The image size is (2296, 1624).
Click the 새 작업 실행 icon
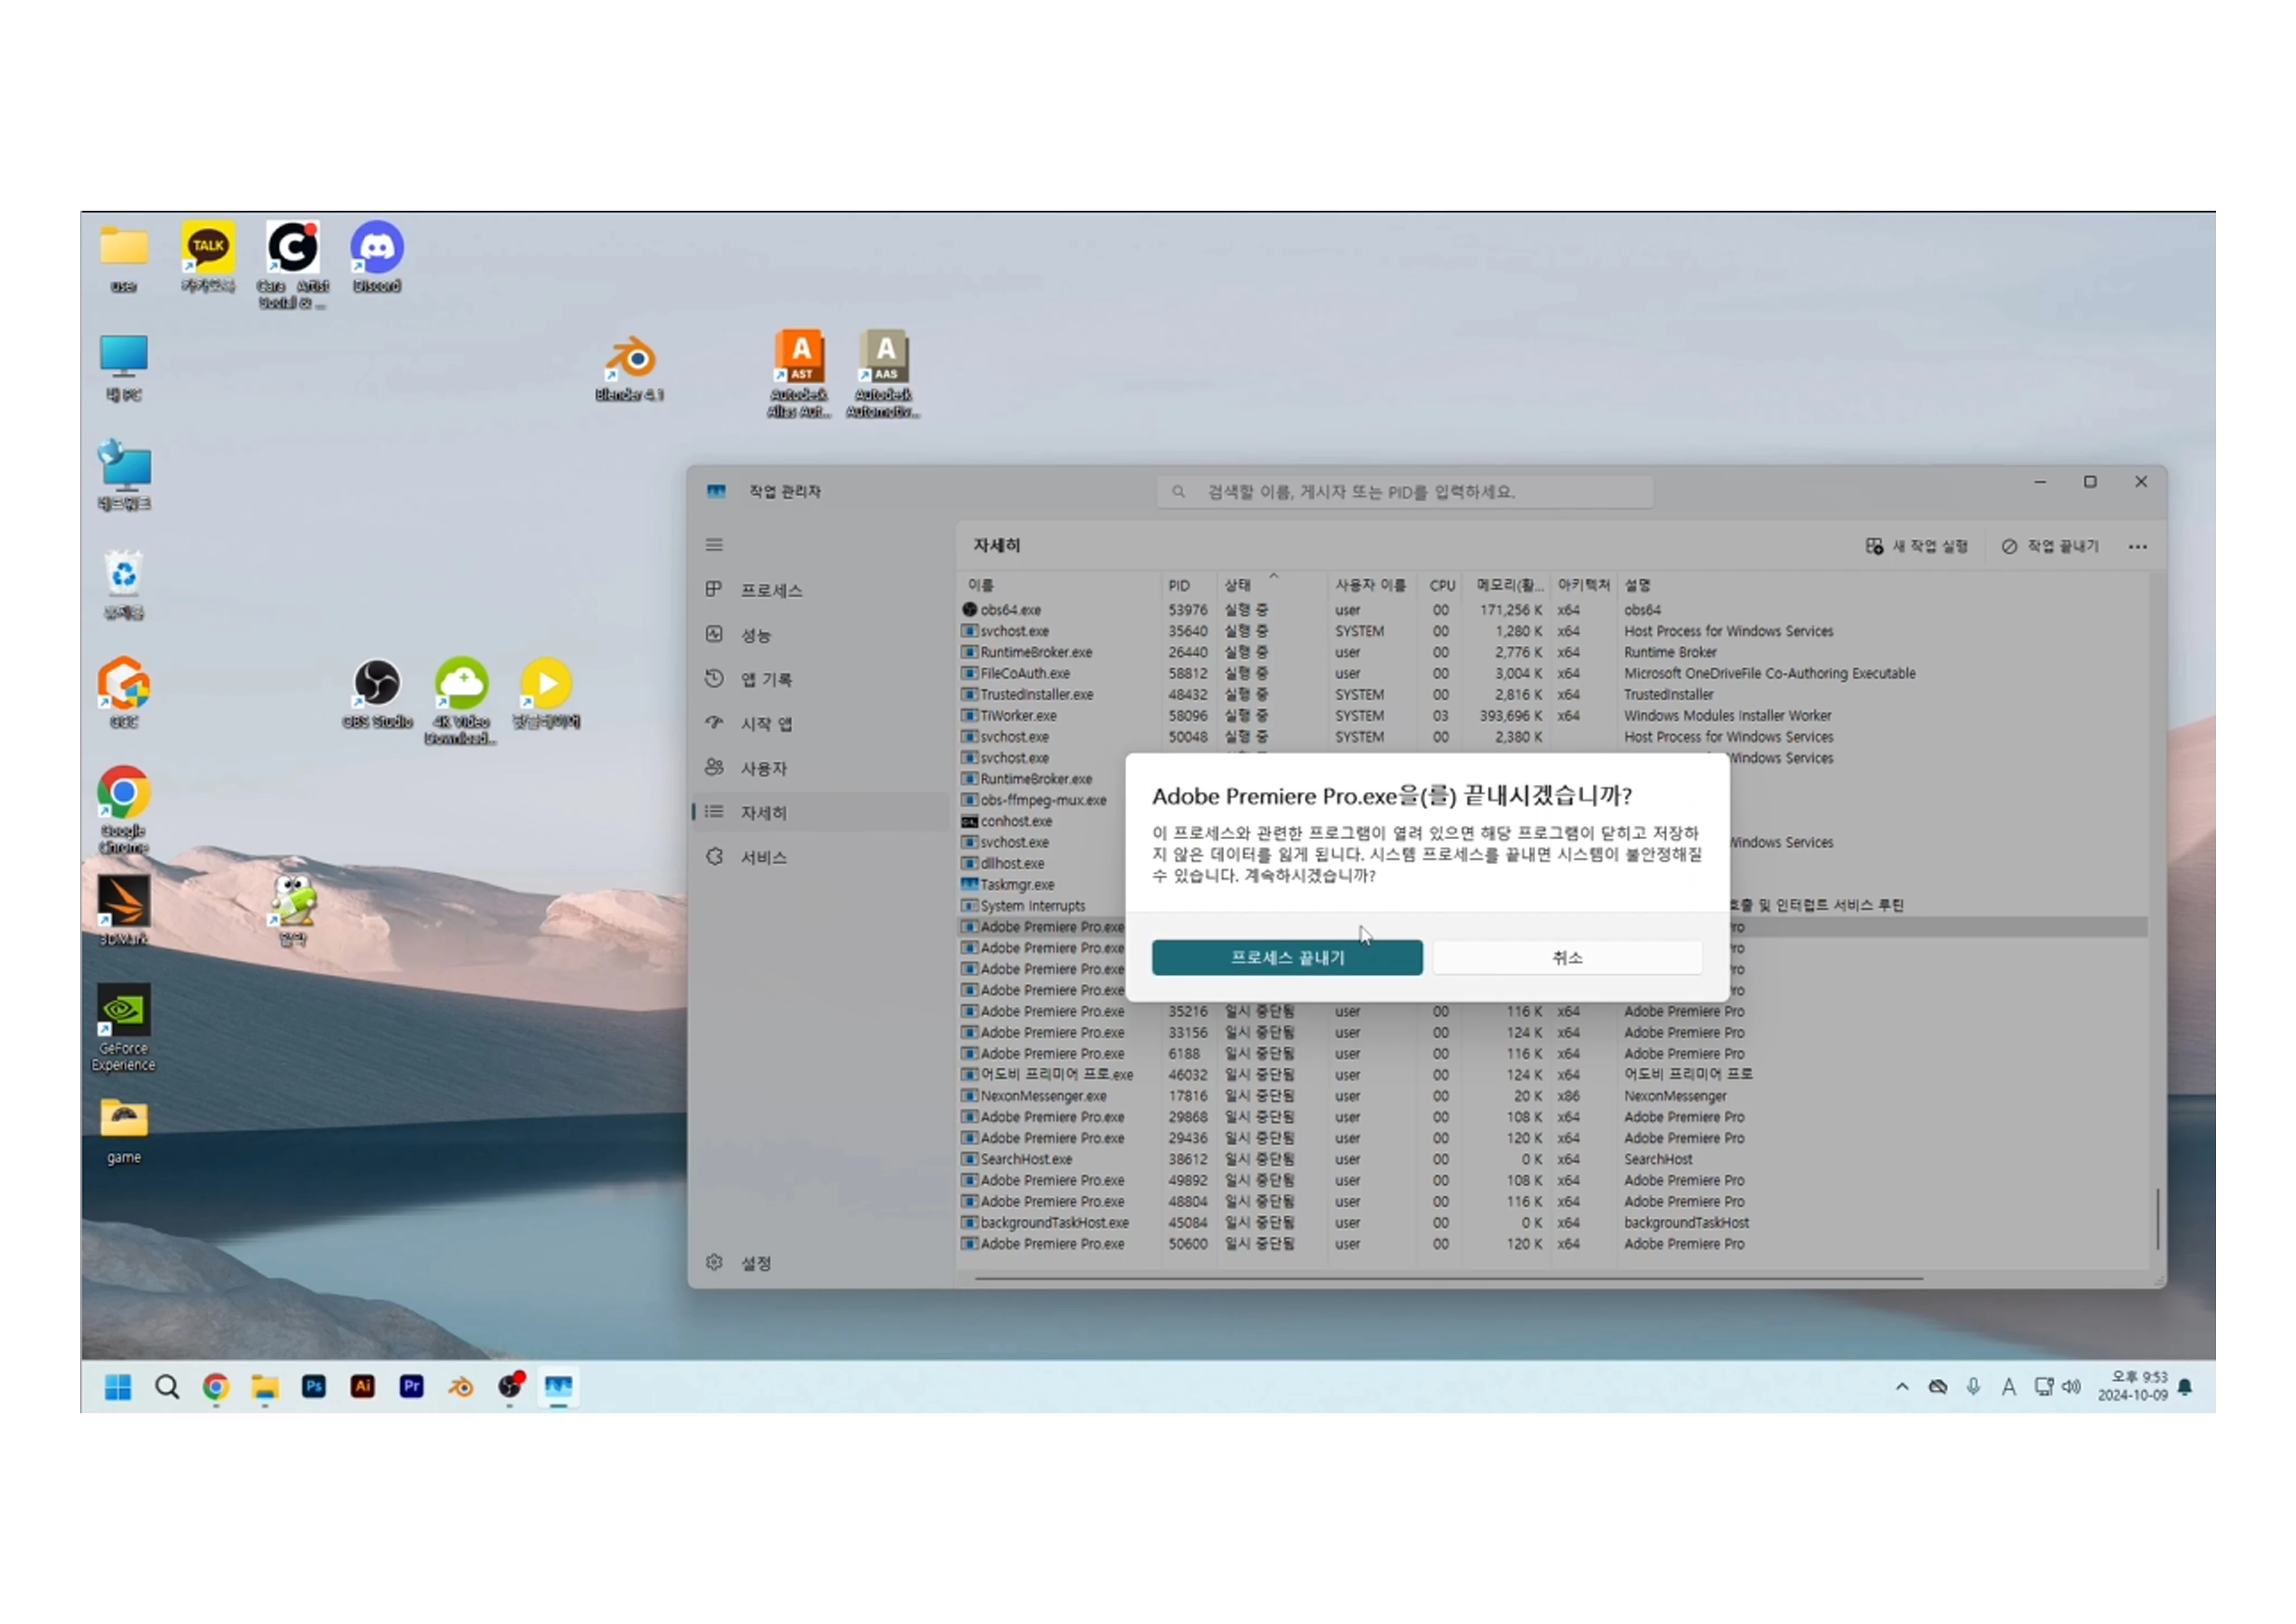tap(1874, 546)
